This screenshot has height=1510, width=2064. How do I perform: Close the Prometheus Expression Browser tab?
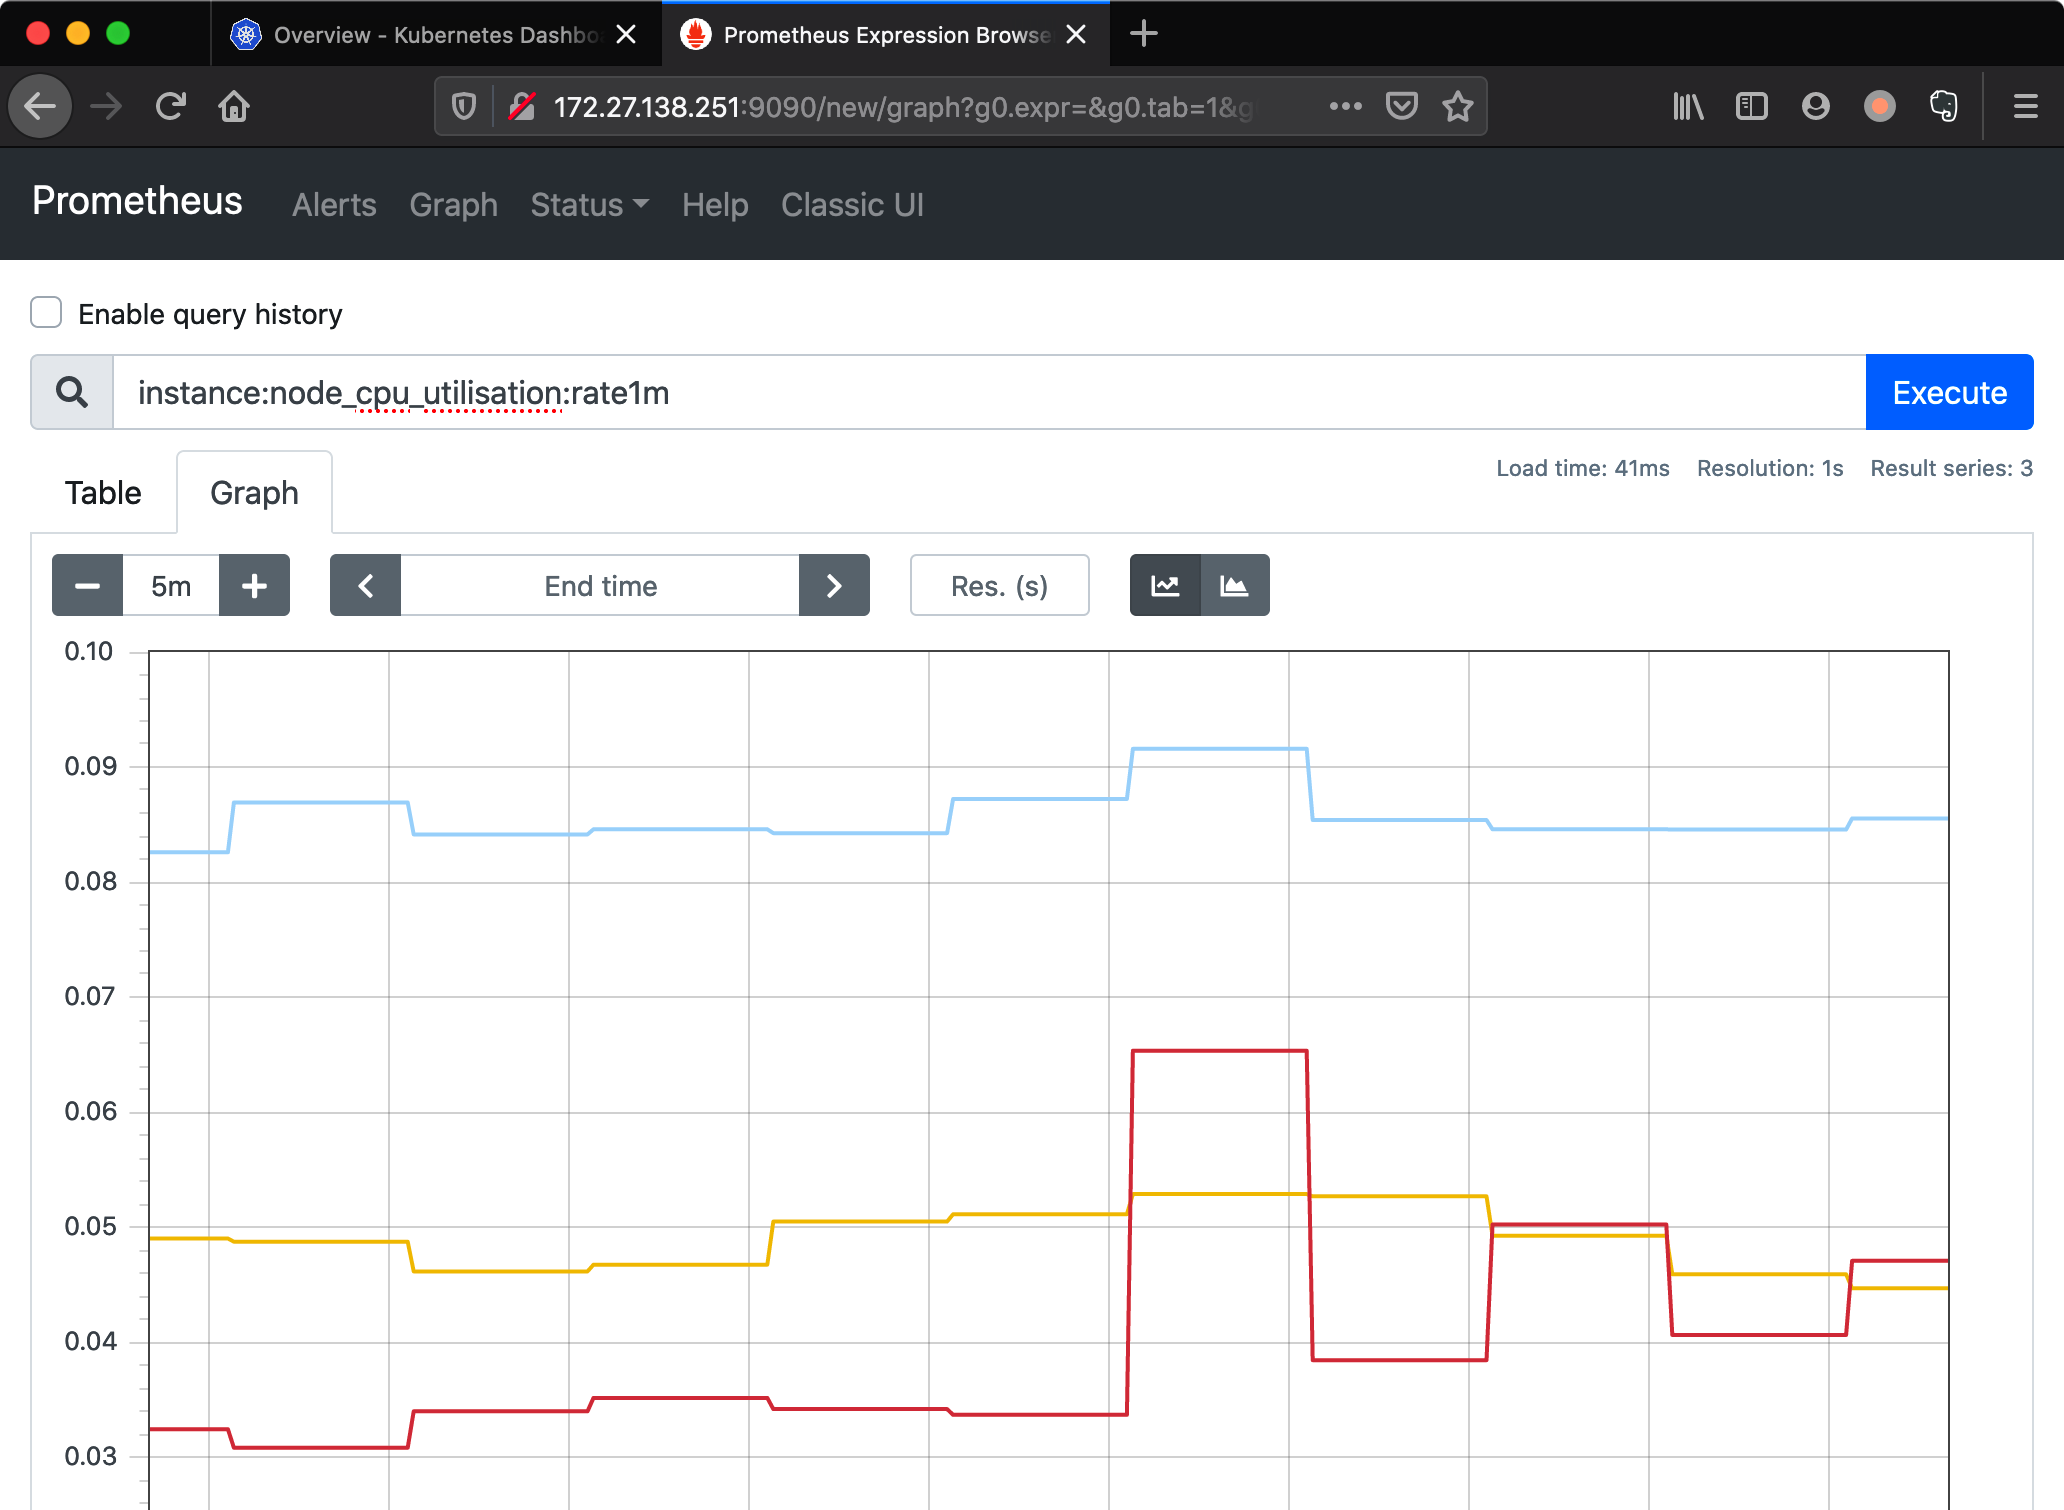1076,34
